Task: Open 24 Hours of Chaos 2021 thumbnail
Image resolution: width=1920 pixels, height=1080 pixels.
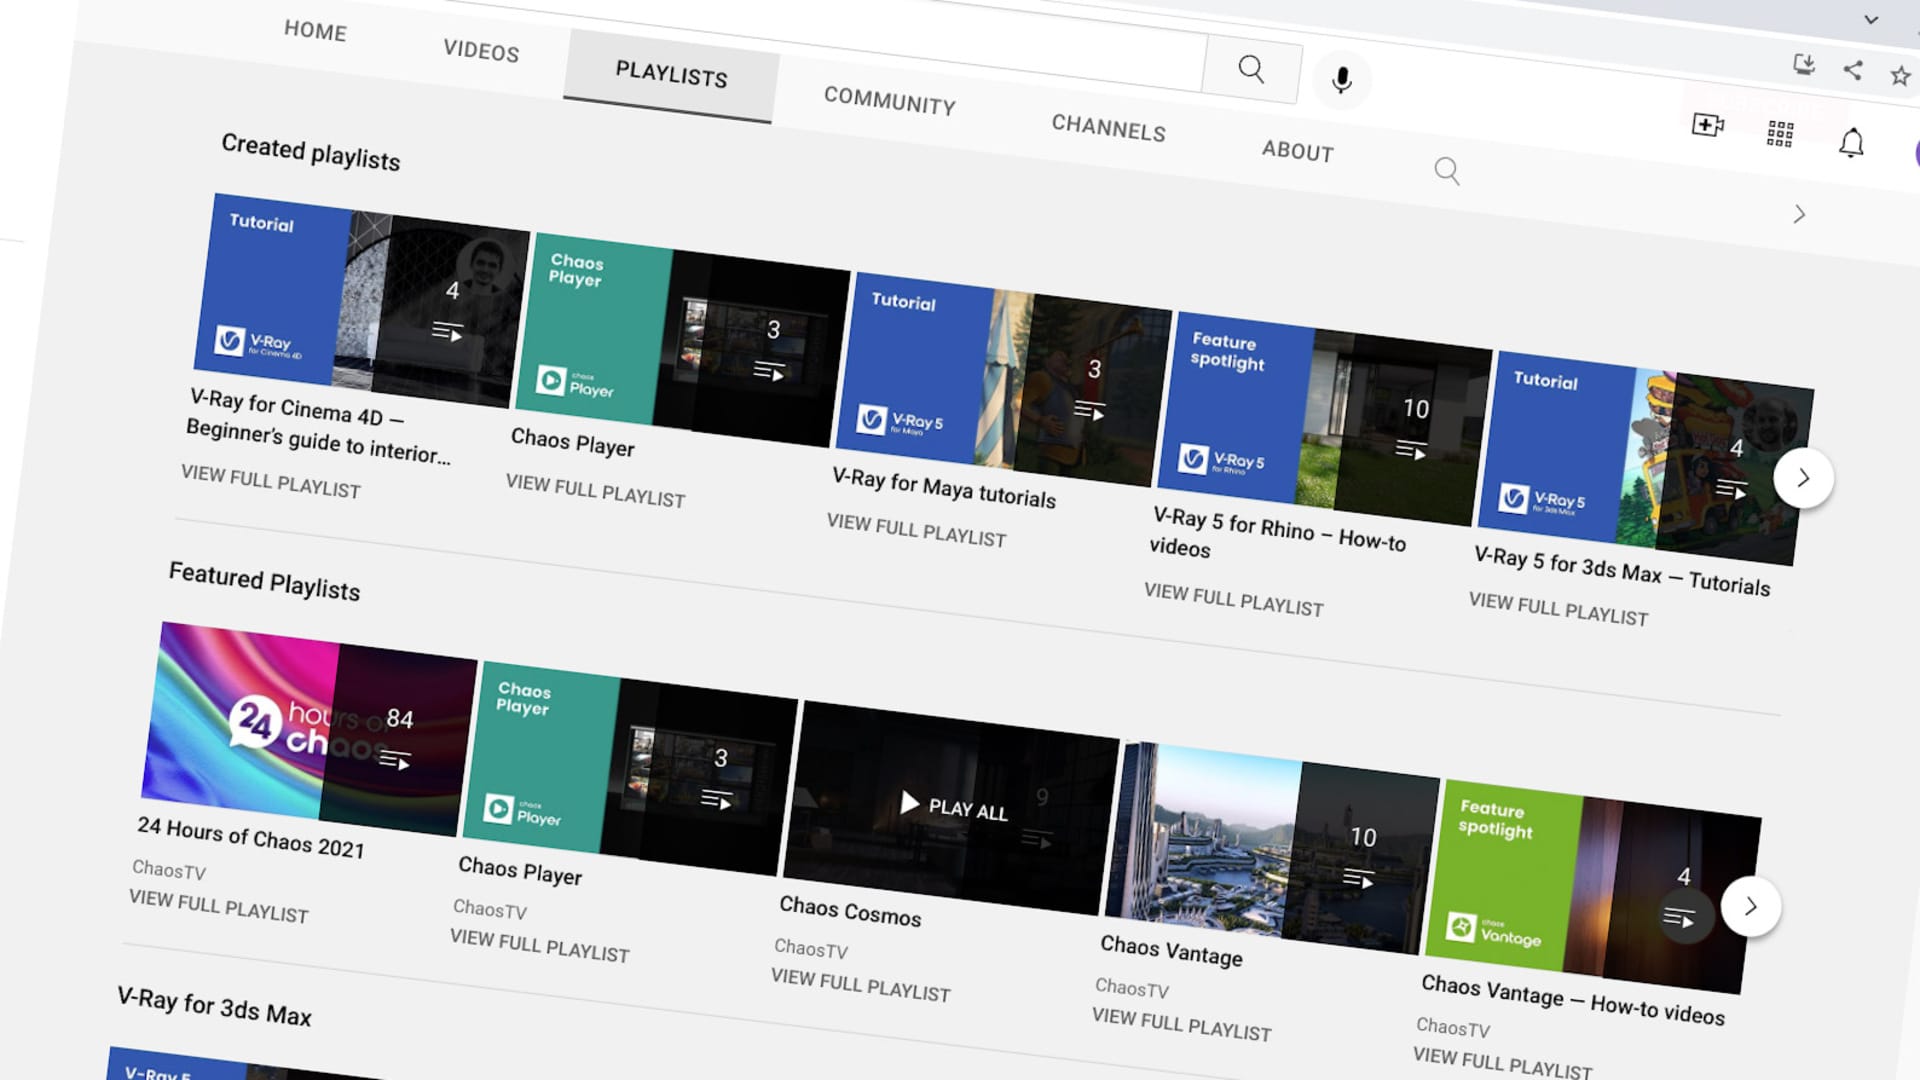Action: (309, 729)
